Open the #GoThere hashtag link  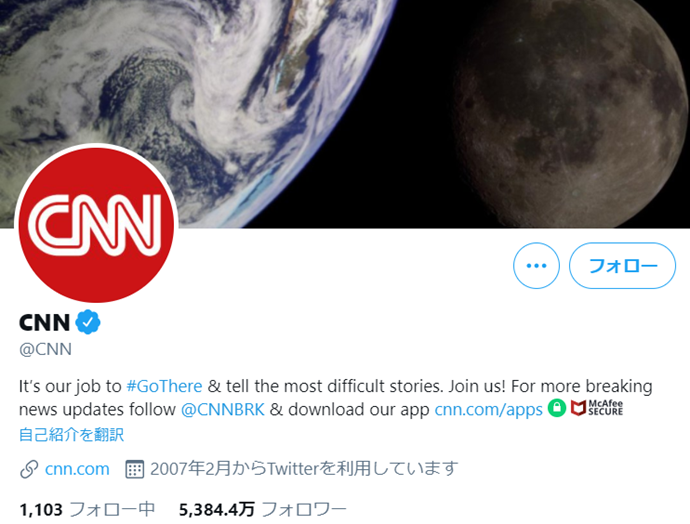tap(164, 386)
